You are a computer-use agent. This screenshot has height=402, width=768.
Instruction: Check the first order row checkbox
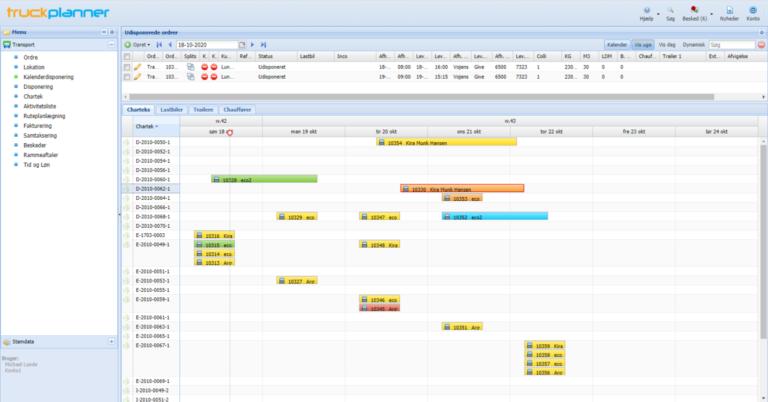point(126,66)
